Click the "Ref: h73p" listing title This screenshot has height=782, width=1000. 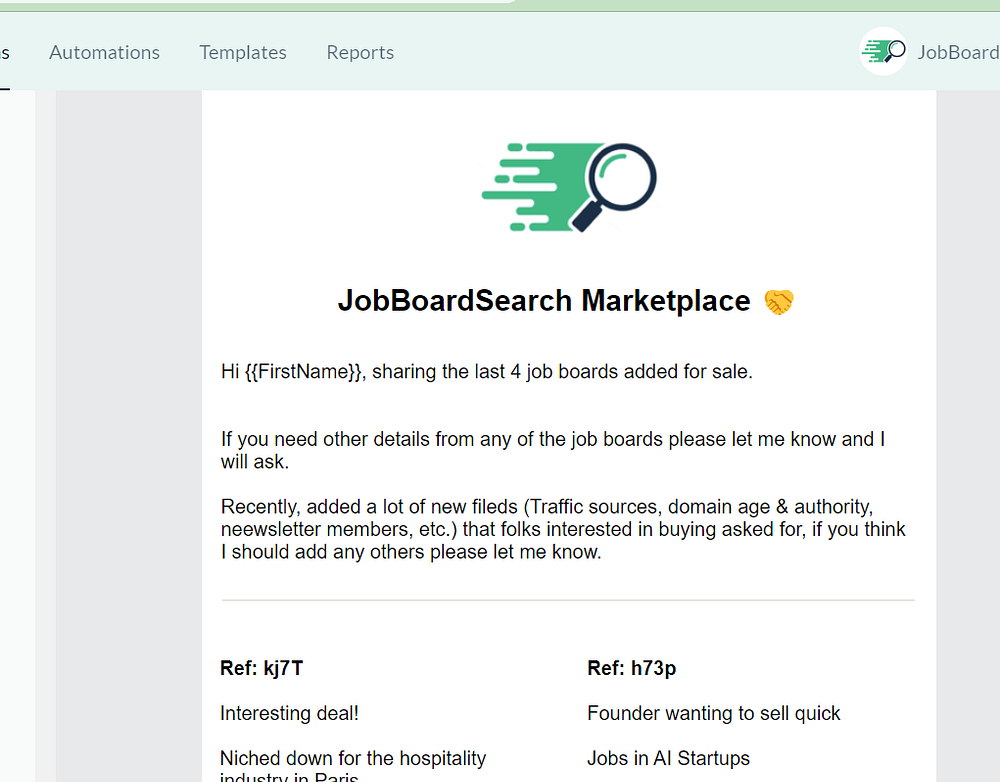(x=631, y=669)
